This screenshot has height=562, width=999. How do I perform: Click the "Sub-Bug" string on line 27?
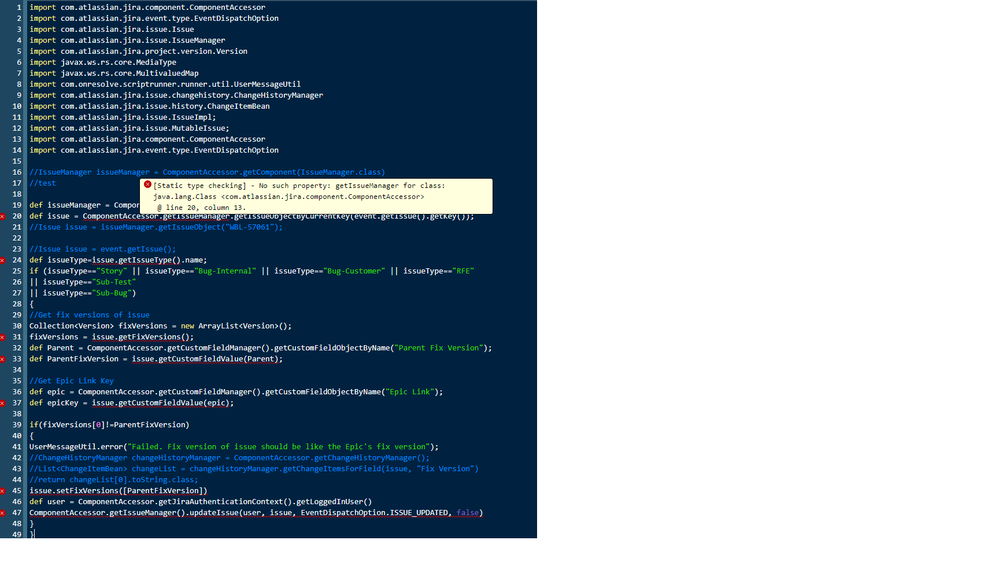(111, 293)
